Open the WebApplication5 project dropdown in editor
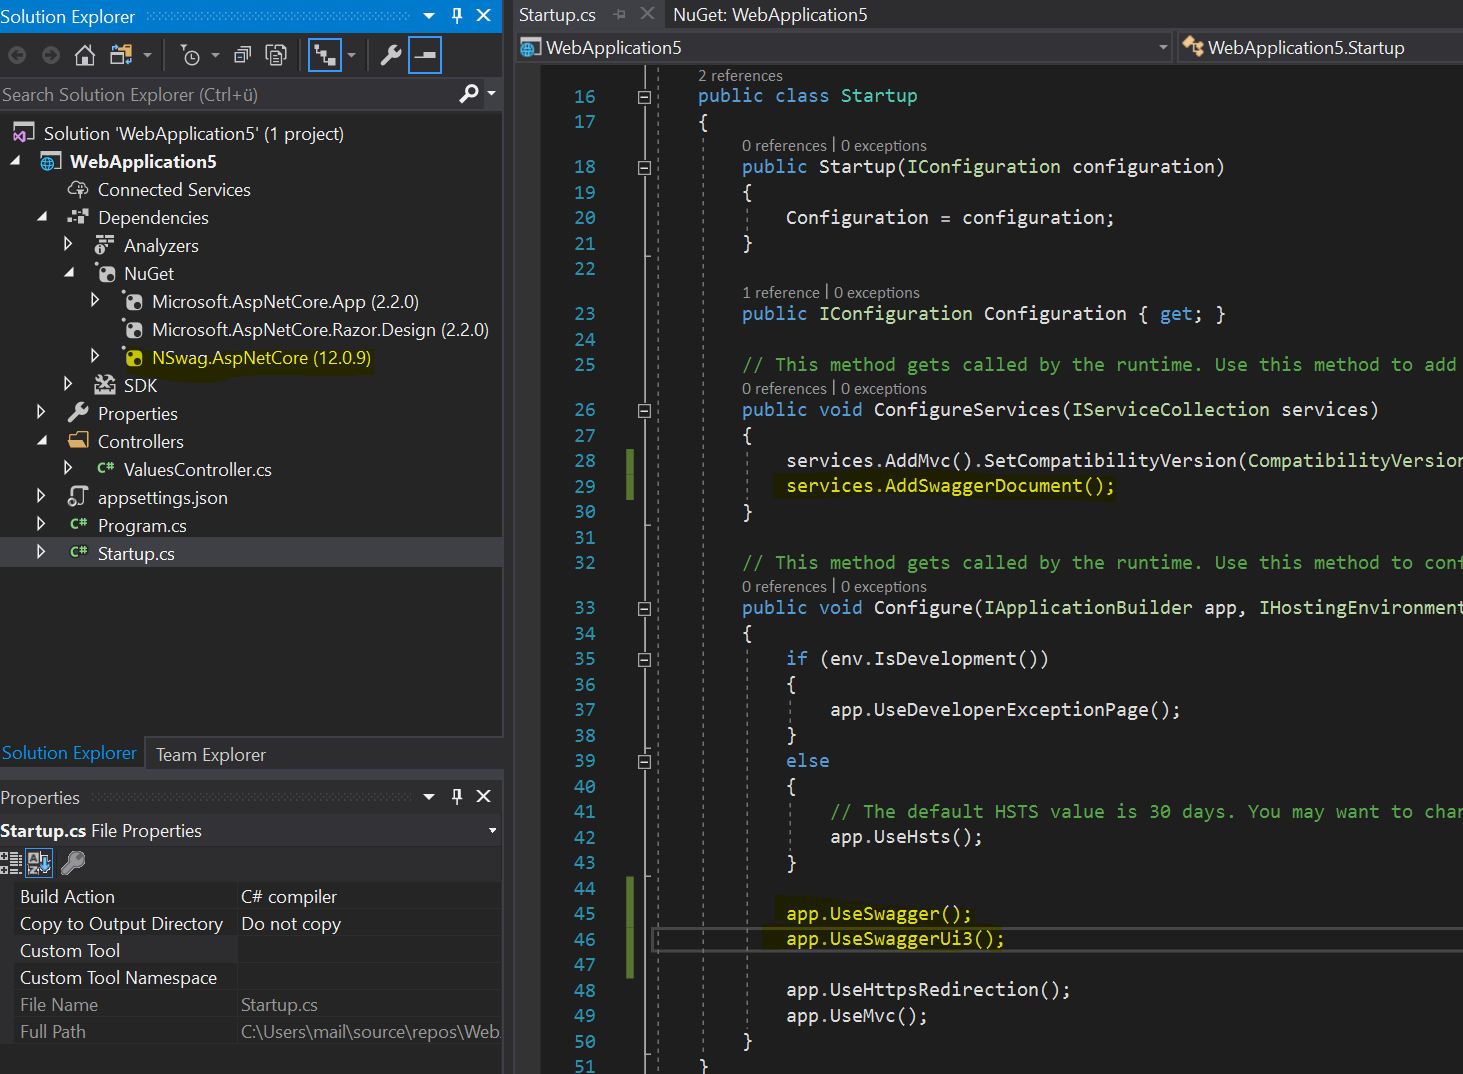The image size is (1463, 1074). coord(1162,47)
